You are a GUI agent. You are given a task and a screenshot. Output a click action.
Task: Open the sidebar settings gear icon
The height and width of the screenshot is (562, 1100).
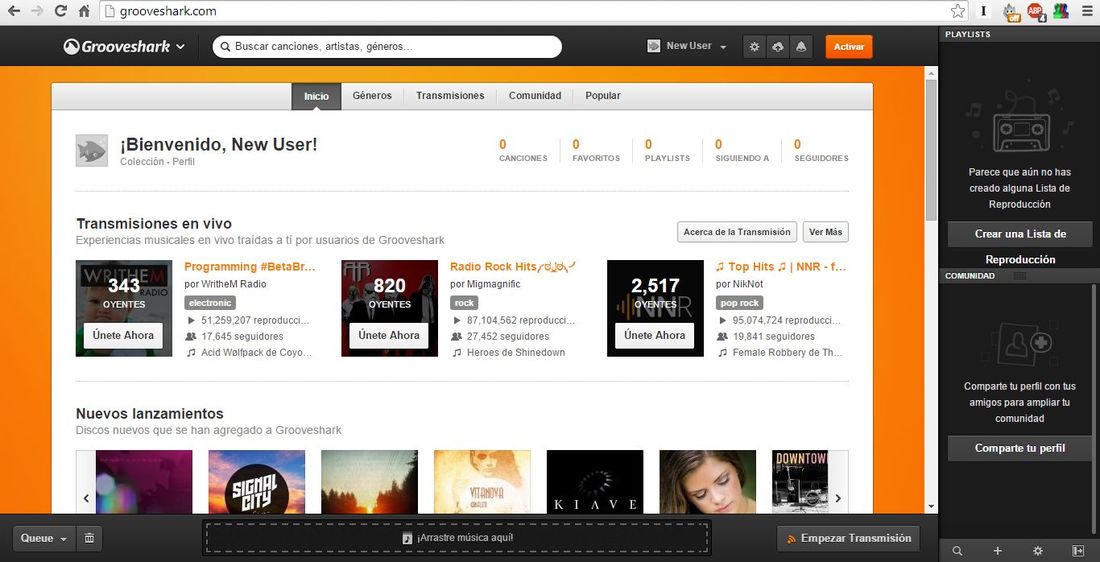click(x=1038, y=551)
